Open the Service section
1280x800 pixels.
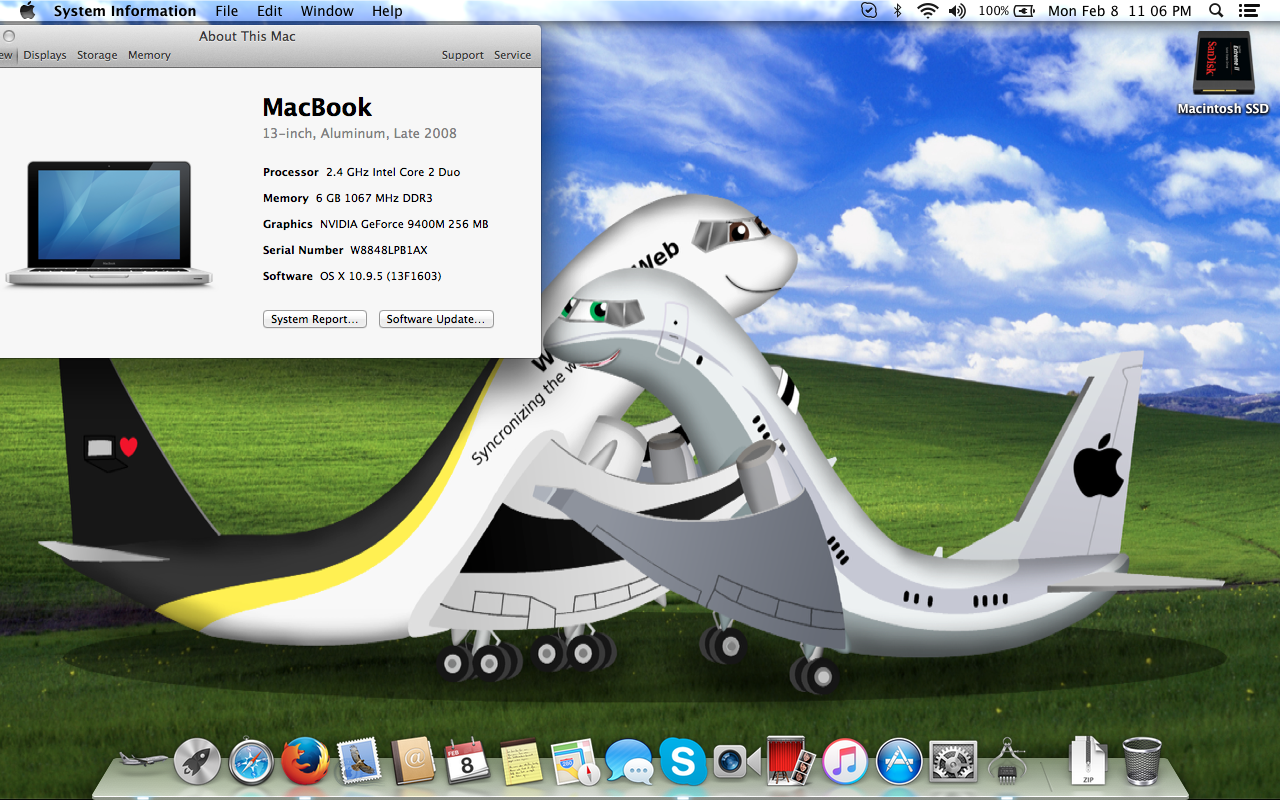click(x=513, y=55)
